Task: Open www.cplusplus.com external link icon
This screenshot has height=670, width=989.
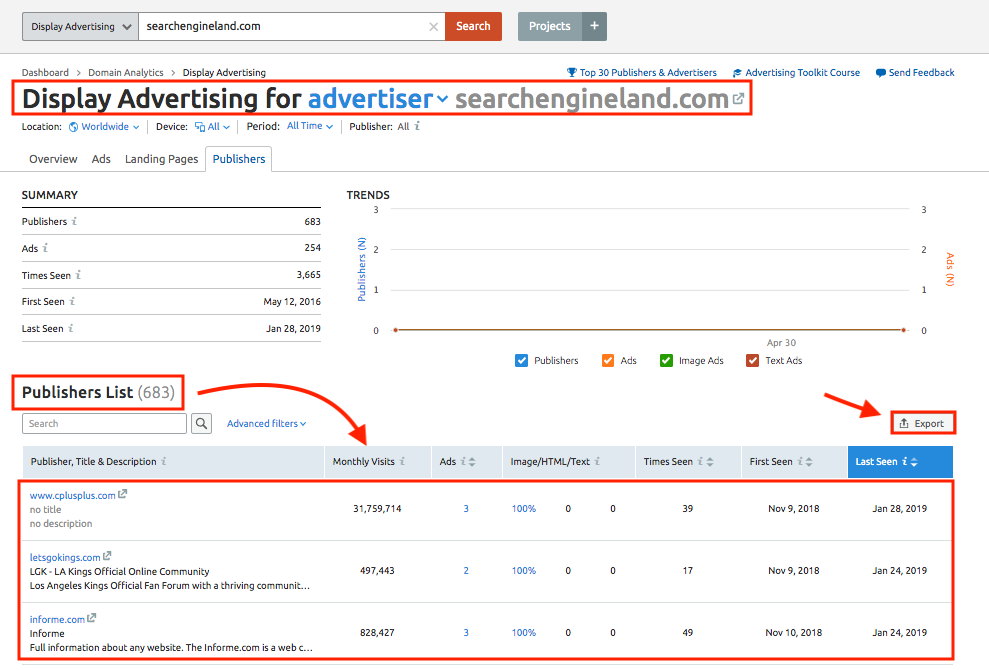Action: point(122,494)
